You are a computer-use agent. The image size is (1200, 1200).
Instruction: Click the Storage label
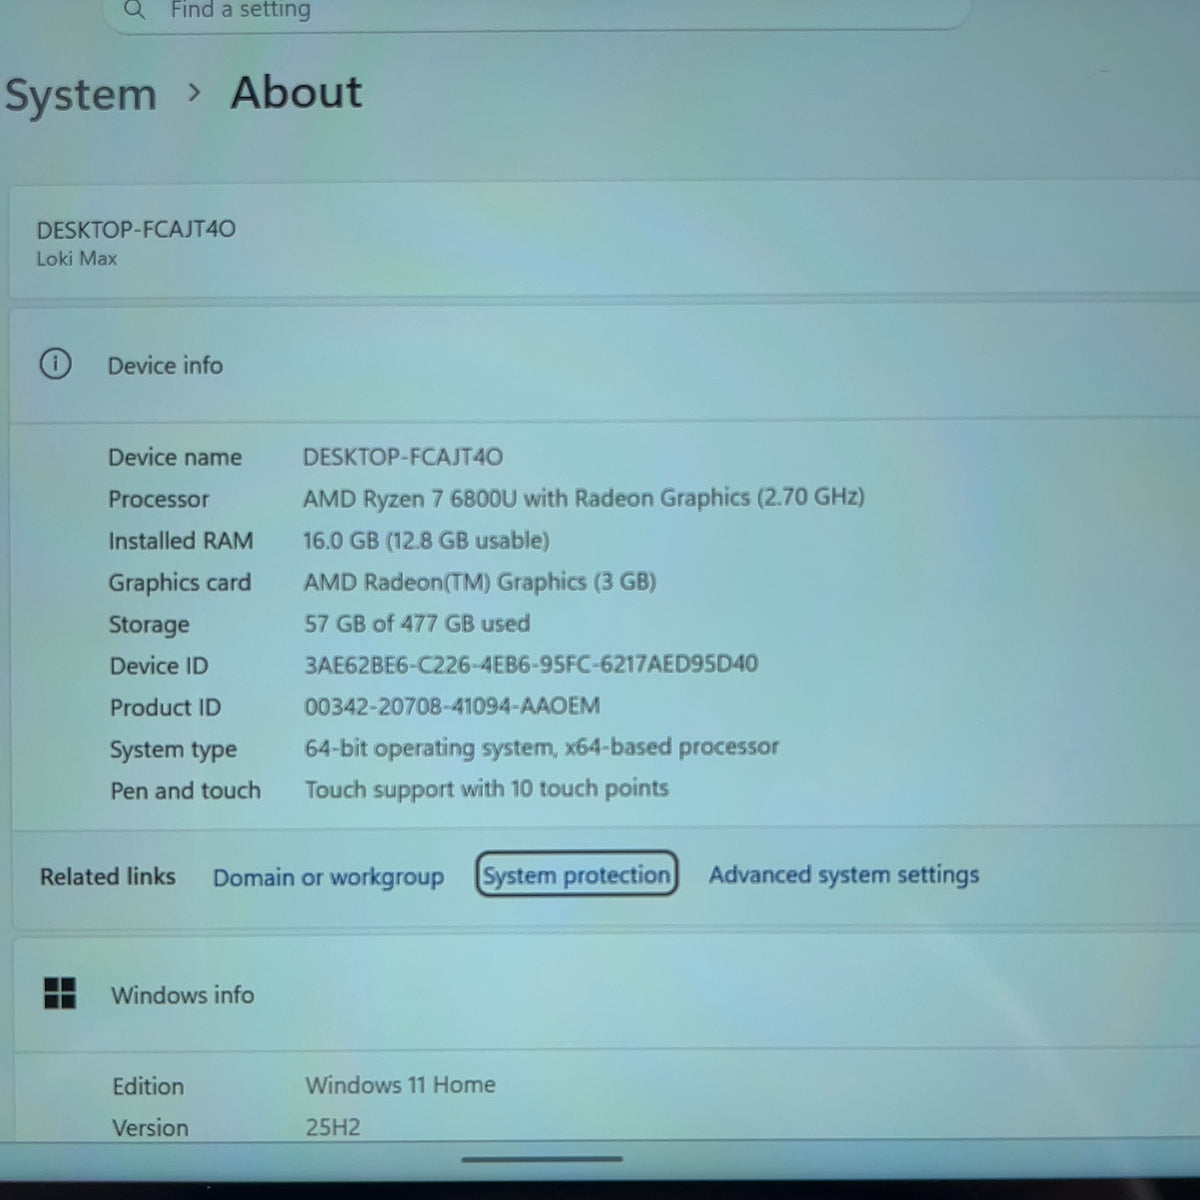coord(149,625)
